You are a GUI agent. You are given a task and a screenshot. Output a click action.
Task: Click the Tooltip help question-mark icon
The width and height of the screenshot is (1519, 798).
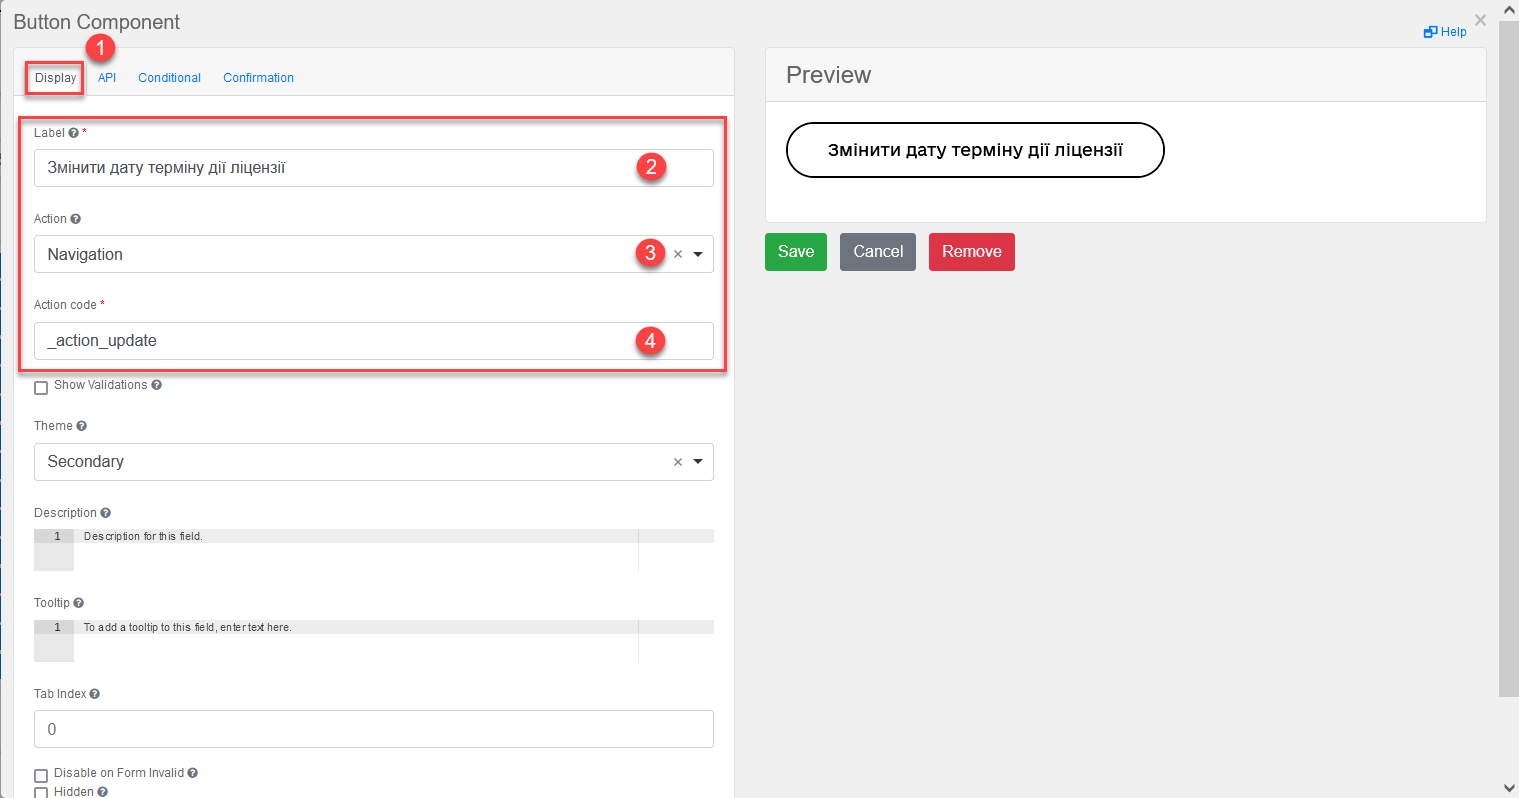click(x=78, y=603)
